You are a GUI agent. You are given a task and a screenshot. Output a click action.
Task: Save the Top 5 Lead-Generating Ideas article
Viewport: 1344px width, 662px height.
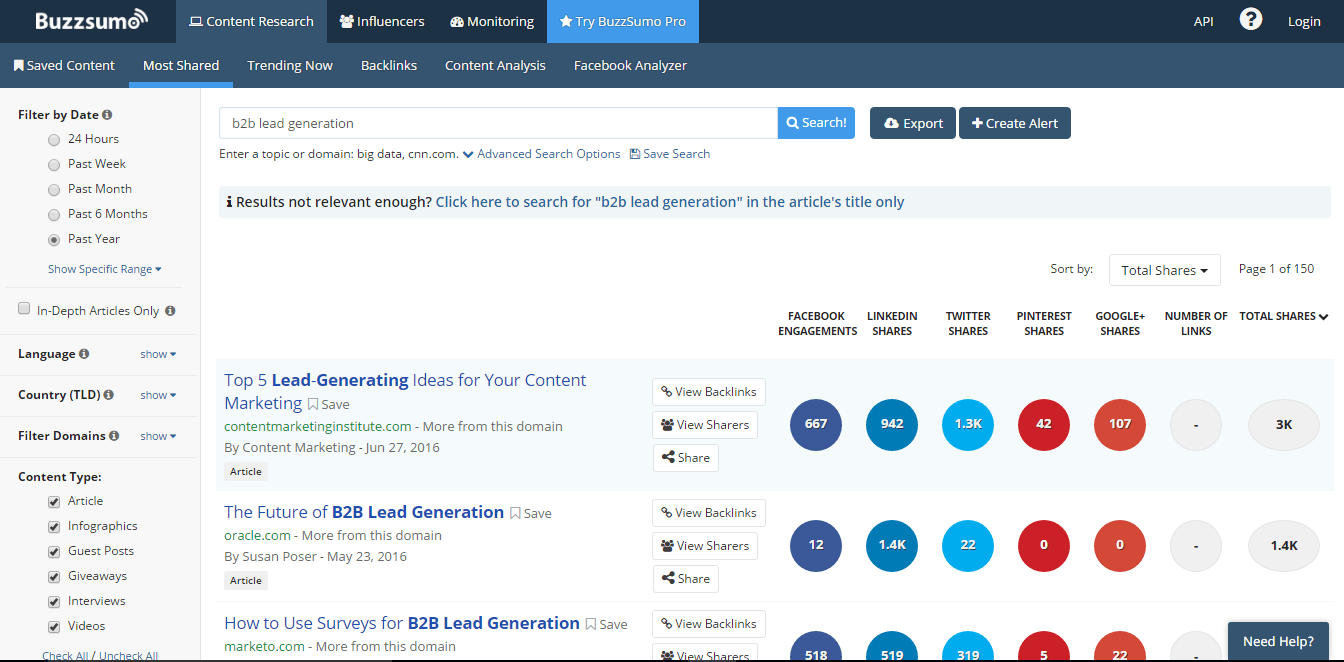tap(329, 405)
